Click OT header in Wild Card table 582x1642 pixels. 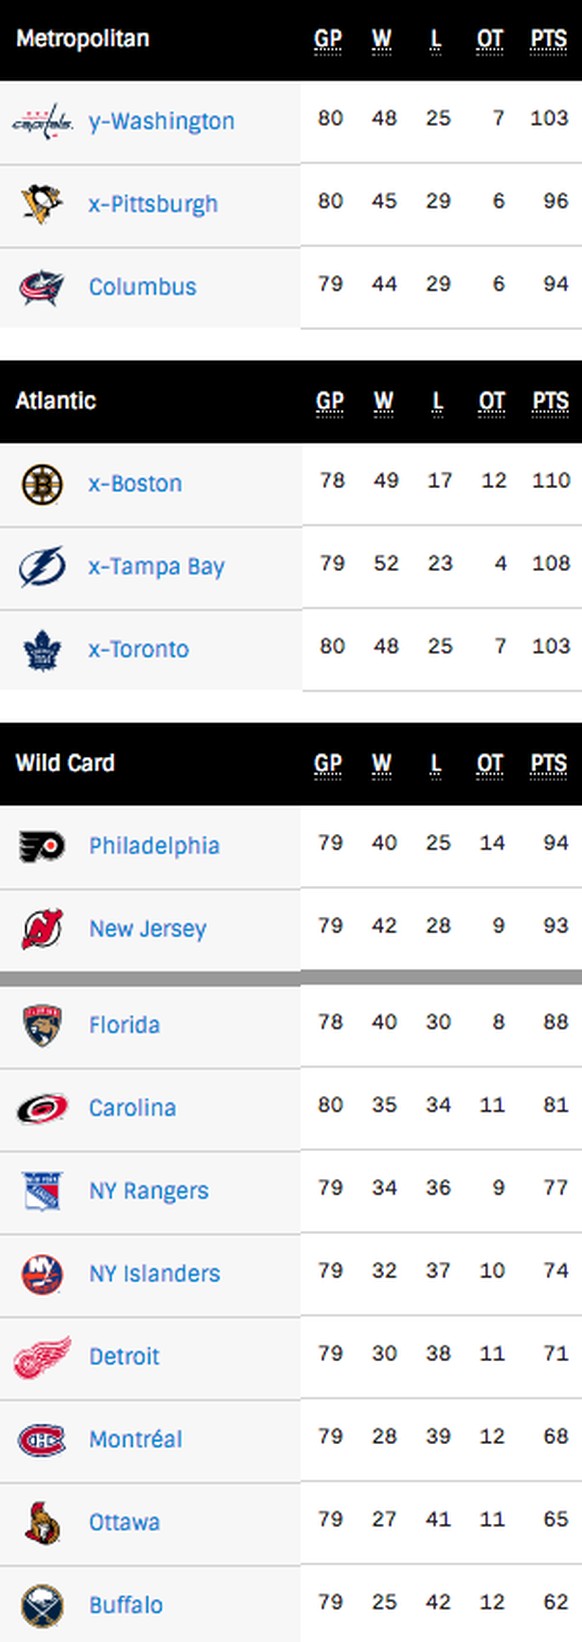coord(490,763)
